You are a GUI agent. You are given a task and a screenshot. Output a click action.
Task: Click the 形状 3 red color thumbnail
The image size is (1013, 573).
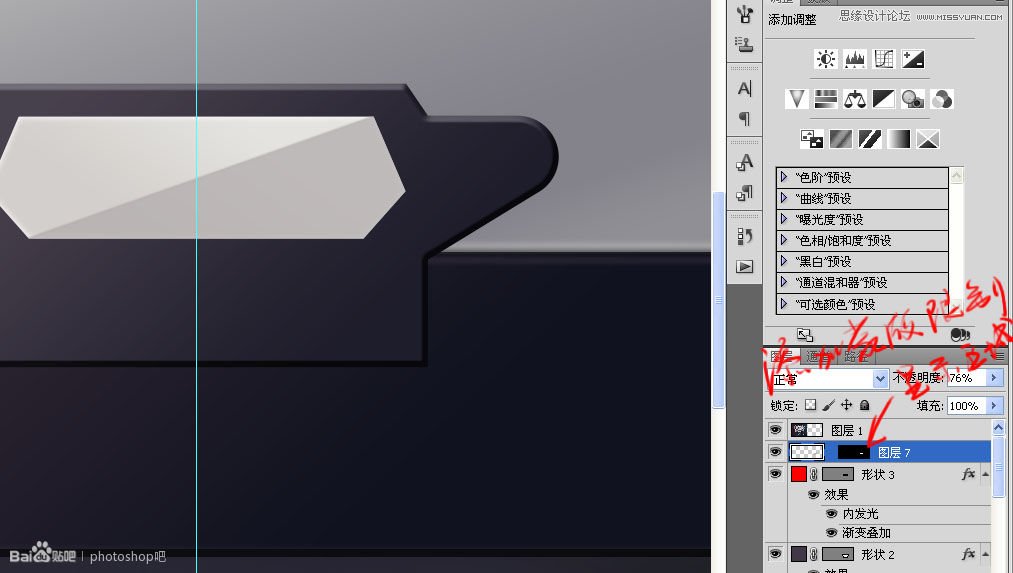click(799, 474)
